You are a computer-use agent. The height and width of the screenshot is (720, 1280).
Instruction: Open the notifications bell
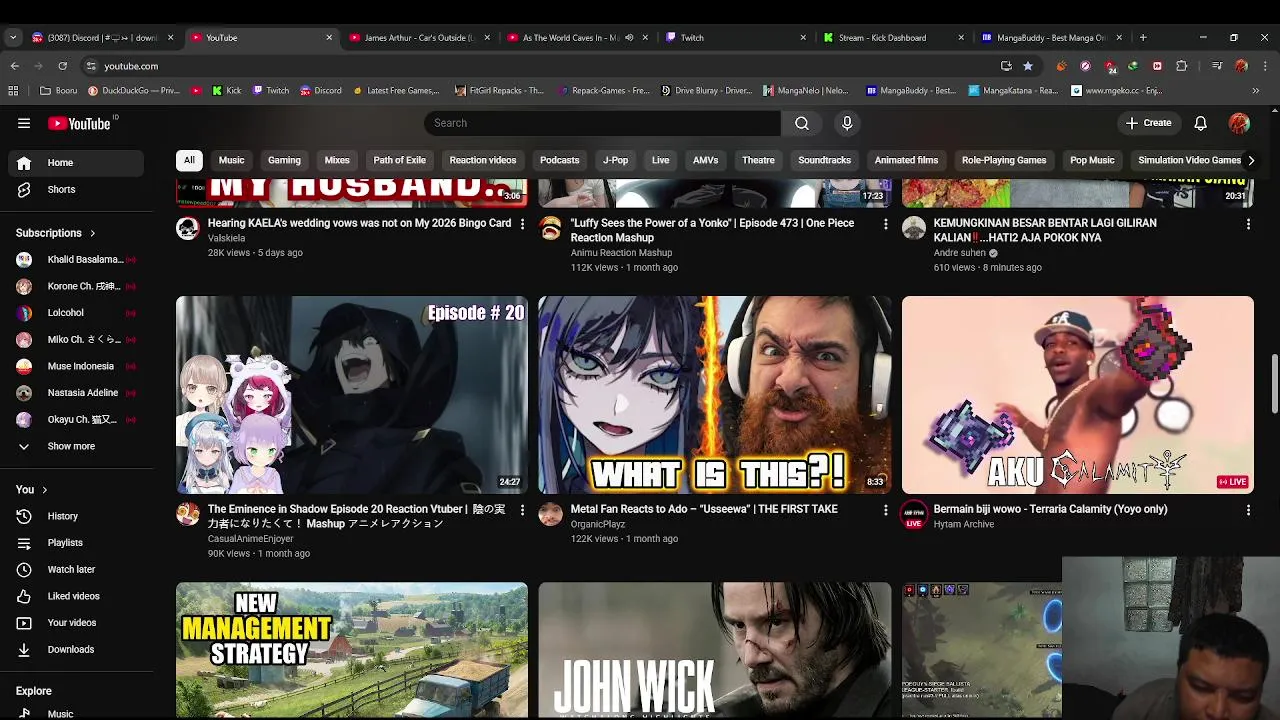coord(1201,123)
